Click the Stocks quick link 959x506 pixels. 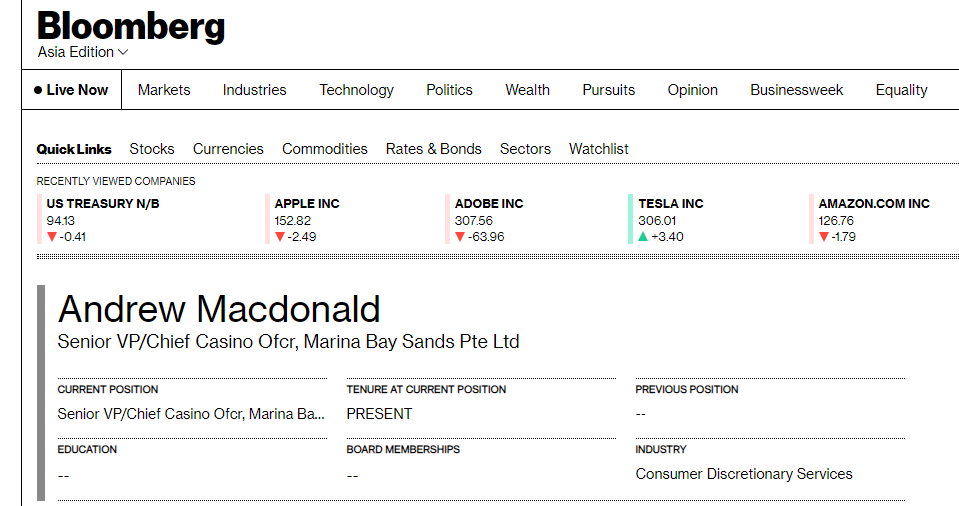pos(152,149)
